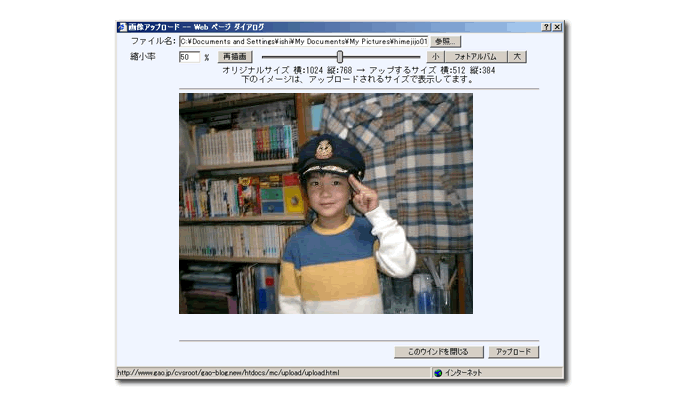Click the アップロード upload button
This screenshot has width=680, height=400.
513,352
